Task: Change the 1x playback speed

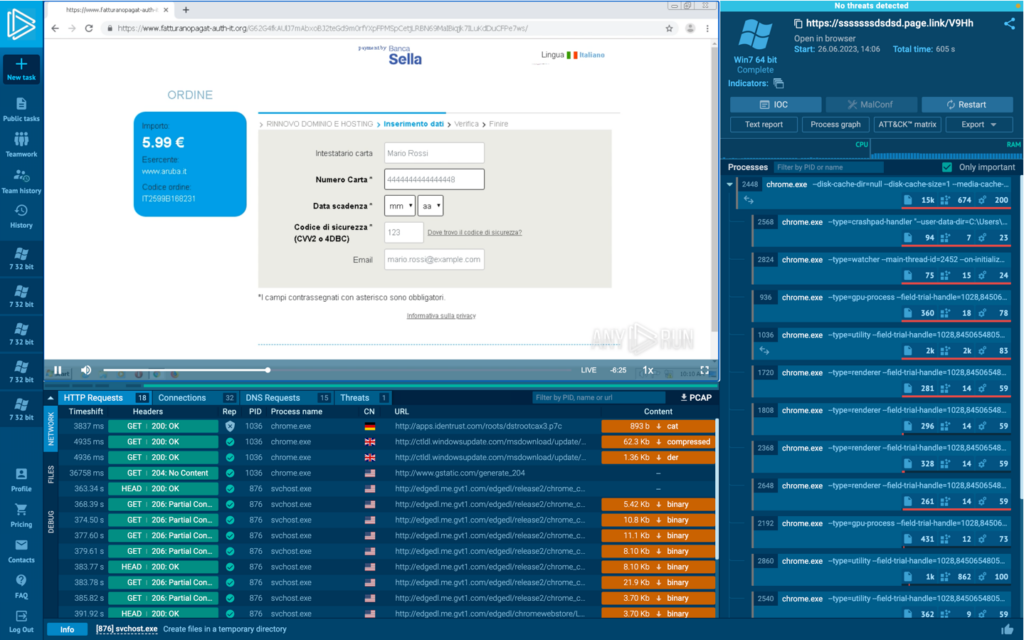Action: (x=648, y=370)
